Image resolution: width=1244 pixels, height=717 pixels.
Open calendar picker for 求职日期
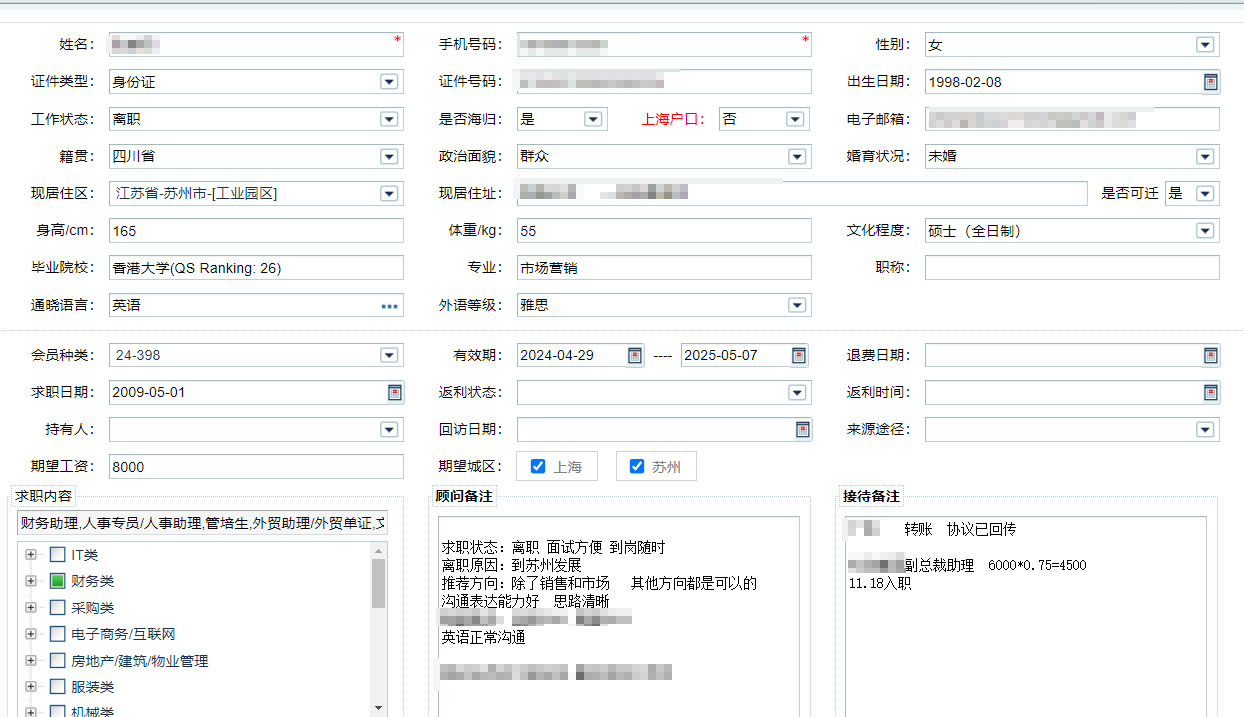coord(394,392)
